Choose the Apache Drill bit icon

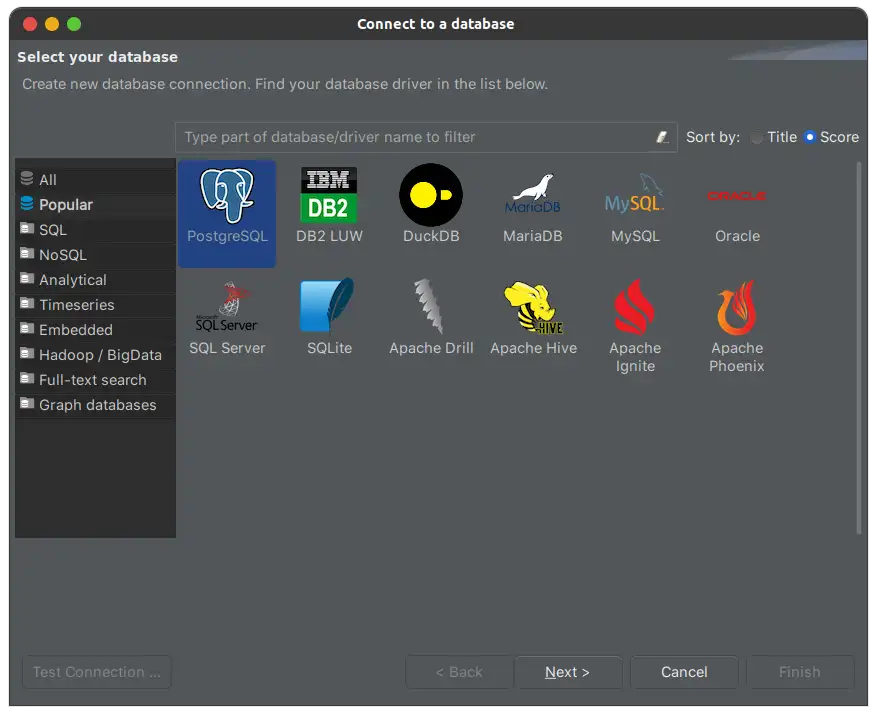click(429, 306)
